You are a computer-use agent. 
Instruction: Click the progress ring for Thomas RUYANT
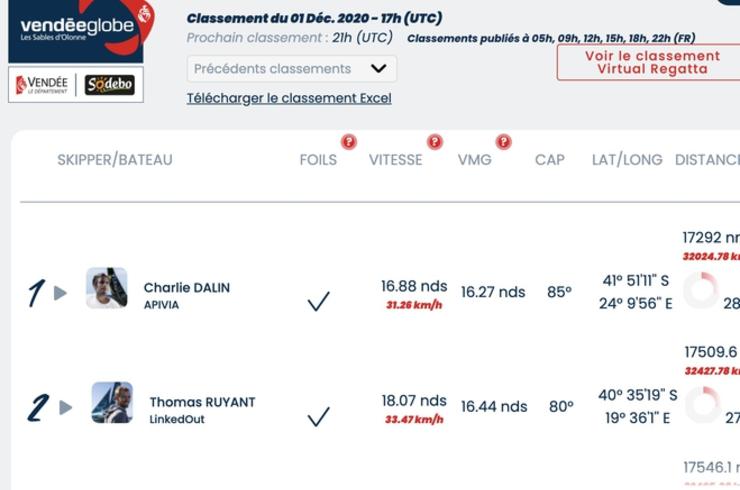703,405
